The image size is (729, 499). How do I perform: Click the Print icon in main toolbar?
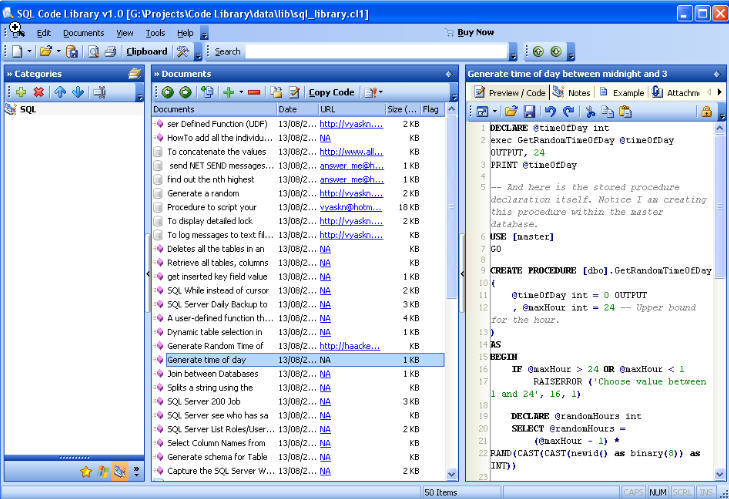pyautogui.click(x=110, y=52)
